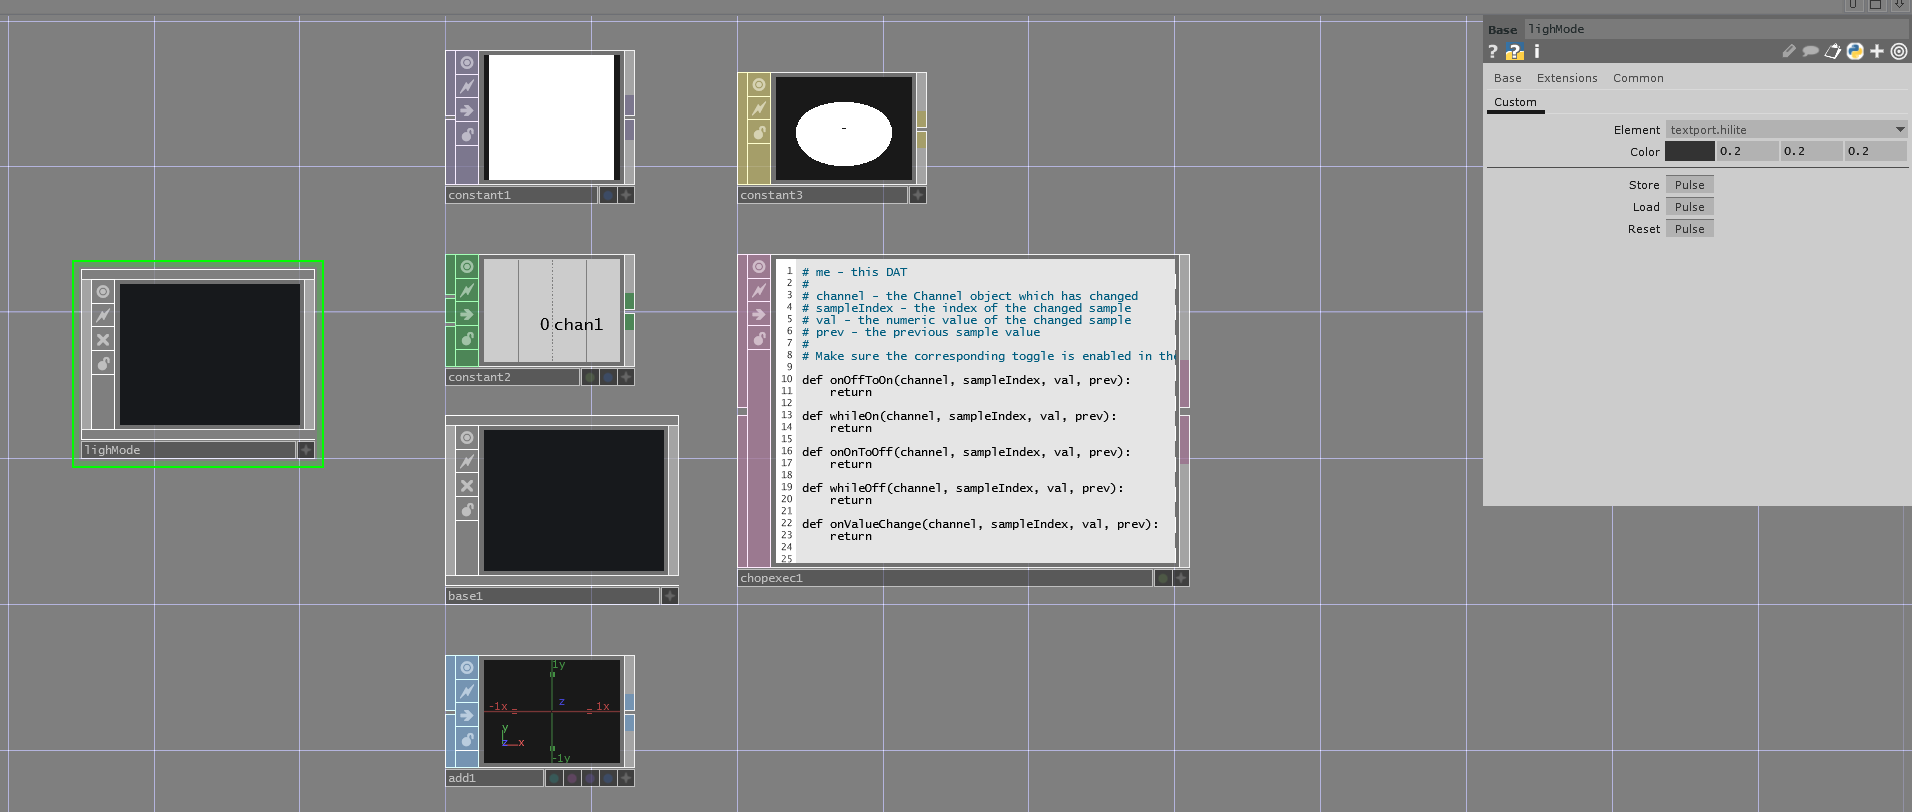Screen dimensions: 1912x812
Task: Click viewer circle icon on chopexec1 node
Action: (x=759, y=267)
